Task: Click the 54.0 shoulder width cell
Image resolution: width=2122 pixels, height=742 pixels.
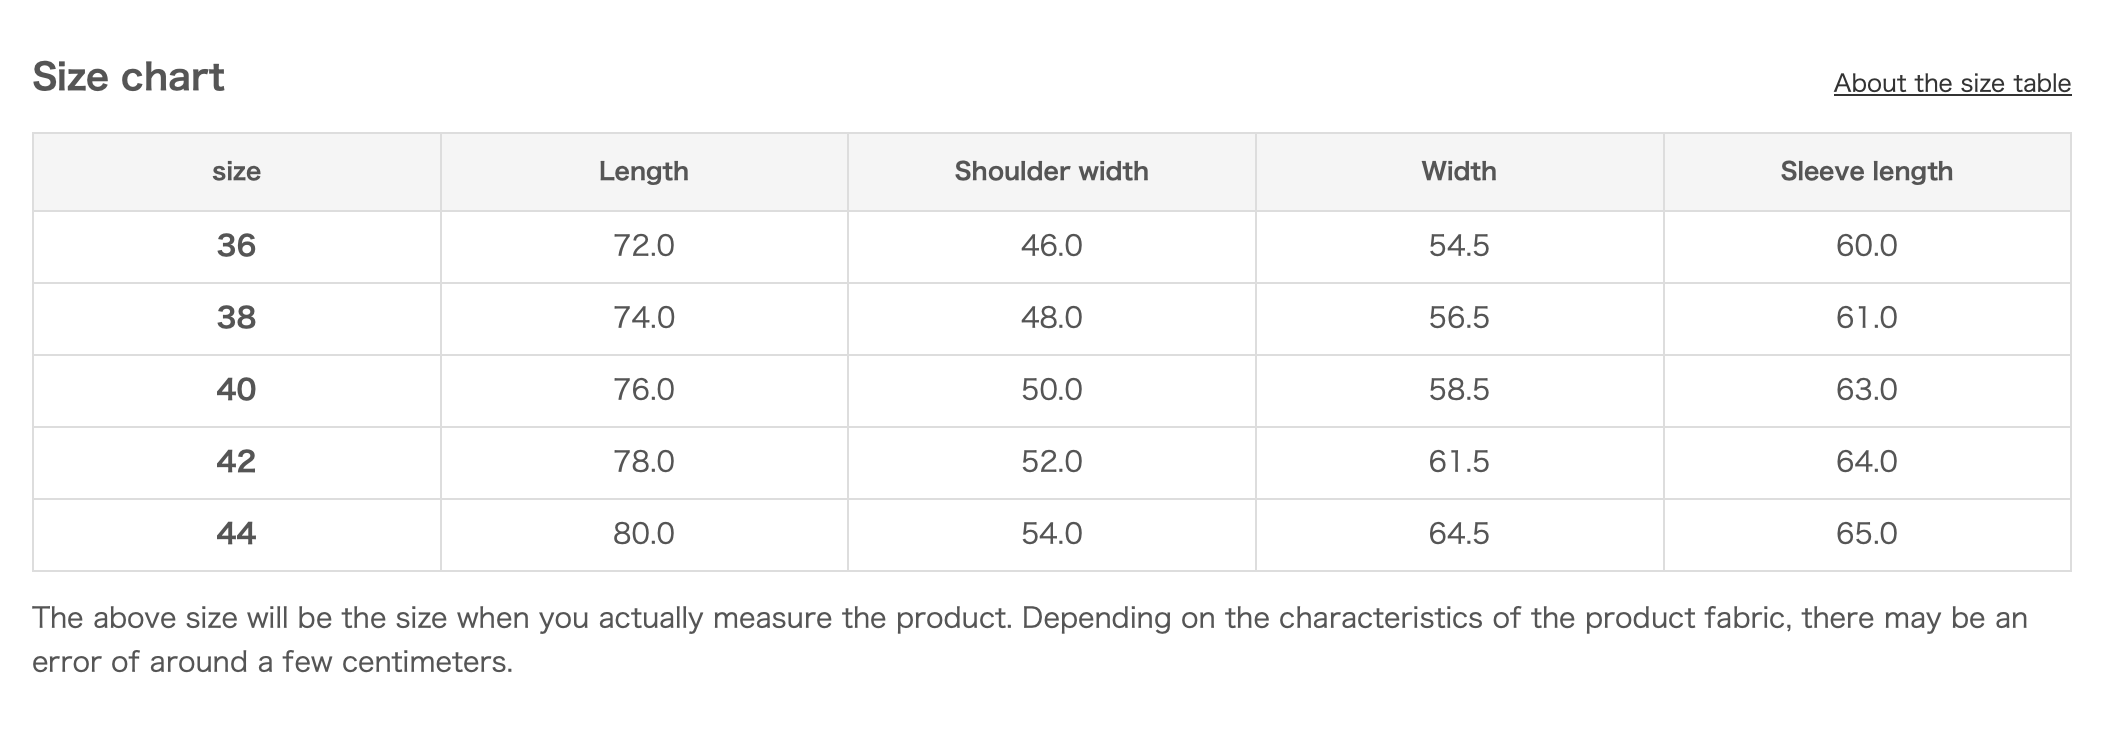Action: coord(1051,533)
